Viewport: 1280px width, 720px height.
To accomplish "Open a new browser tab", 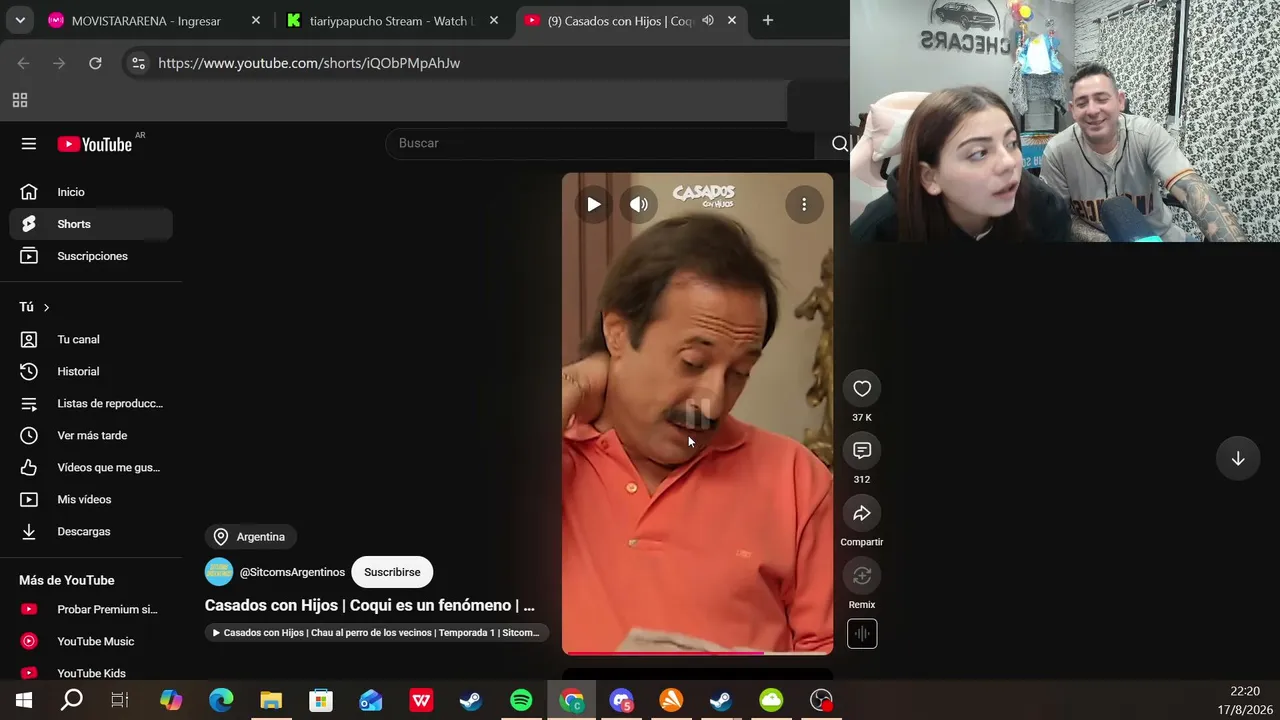I will 768,20.
